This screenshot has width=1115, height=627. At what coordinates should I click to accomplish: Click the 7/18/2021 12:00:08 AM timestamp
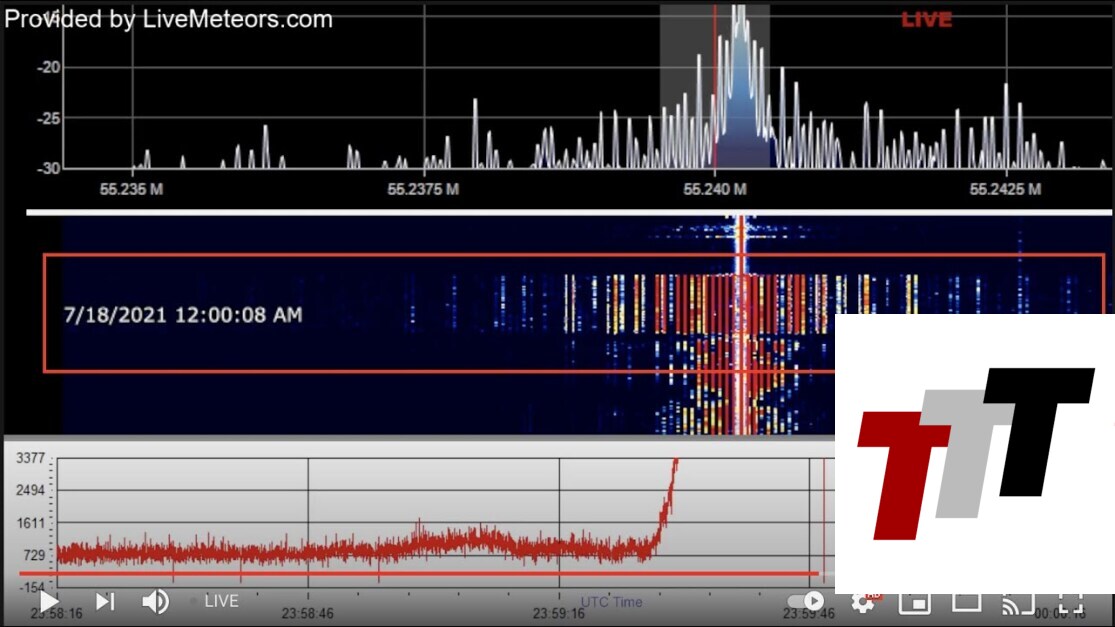click(183, 315)
